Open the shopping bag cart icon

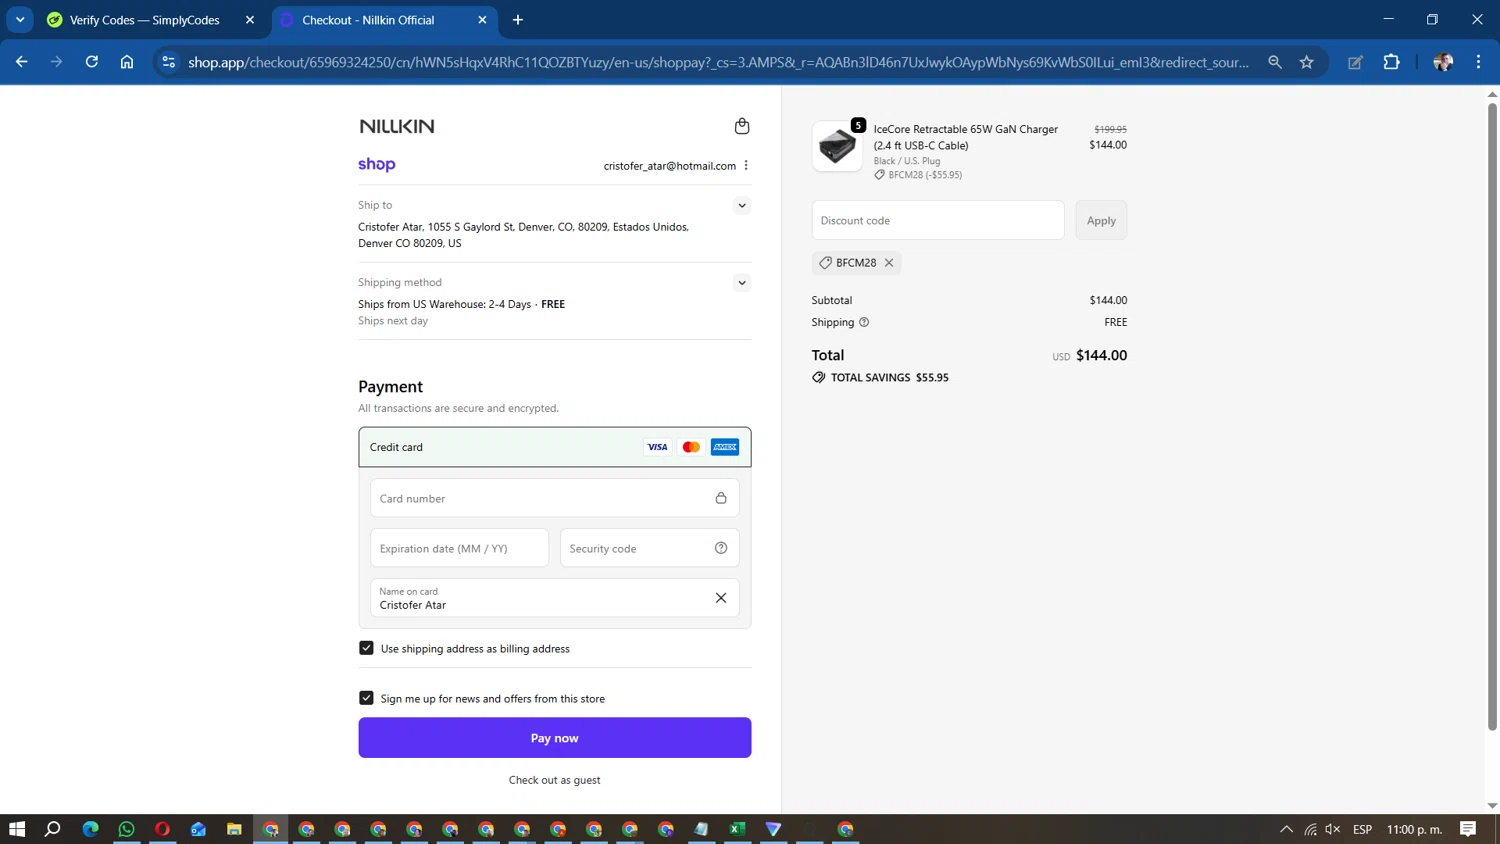coord(741,126)
